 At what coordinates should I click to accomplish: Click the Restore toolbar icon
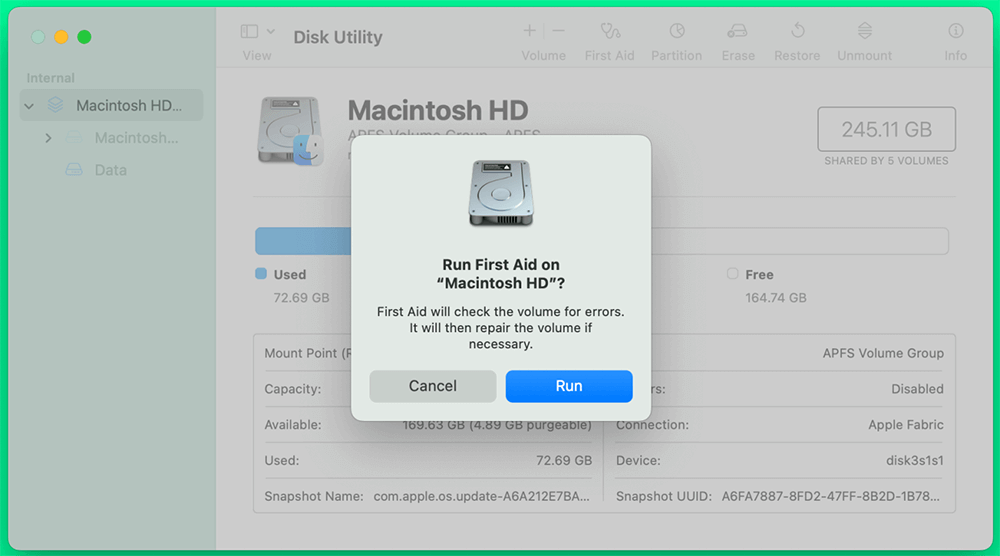tap(798, 31)
